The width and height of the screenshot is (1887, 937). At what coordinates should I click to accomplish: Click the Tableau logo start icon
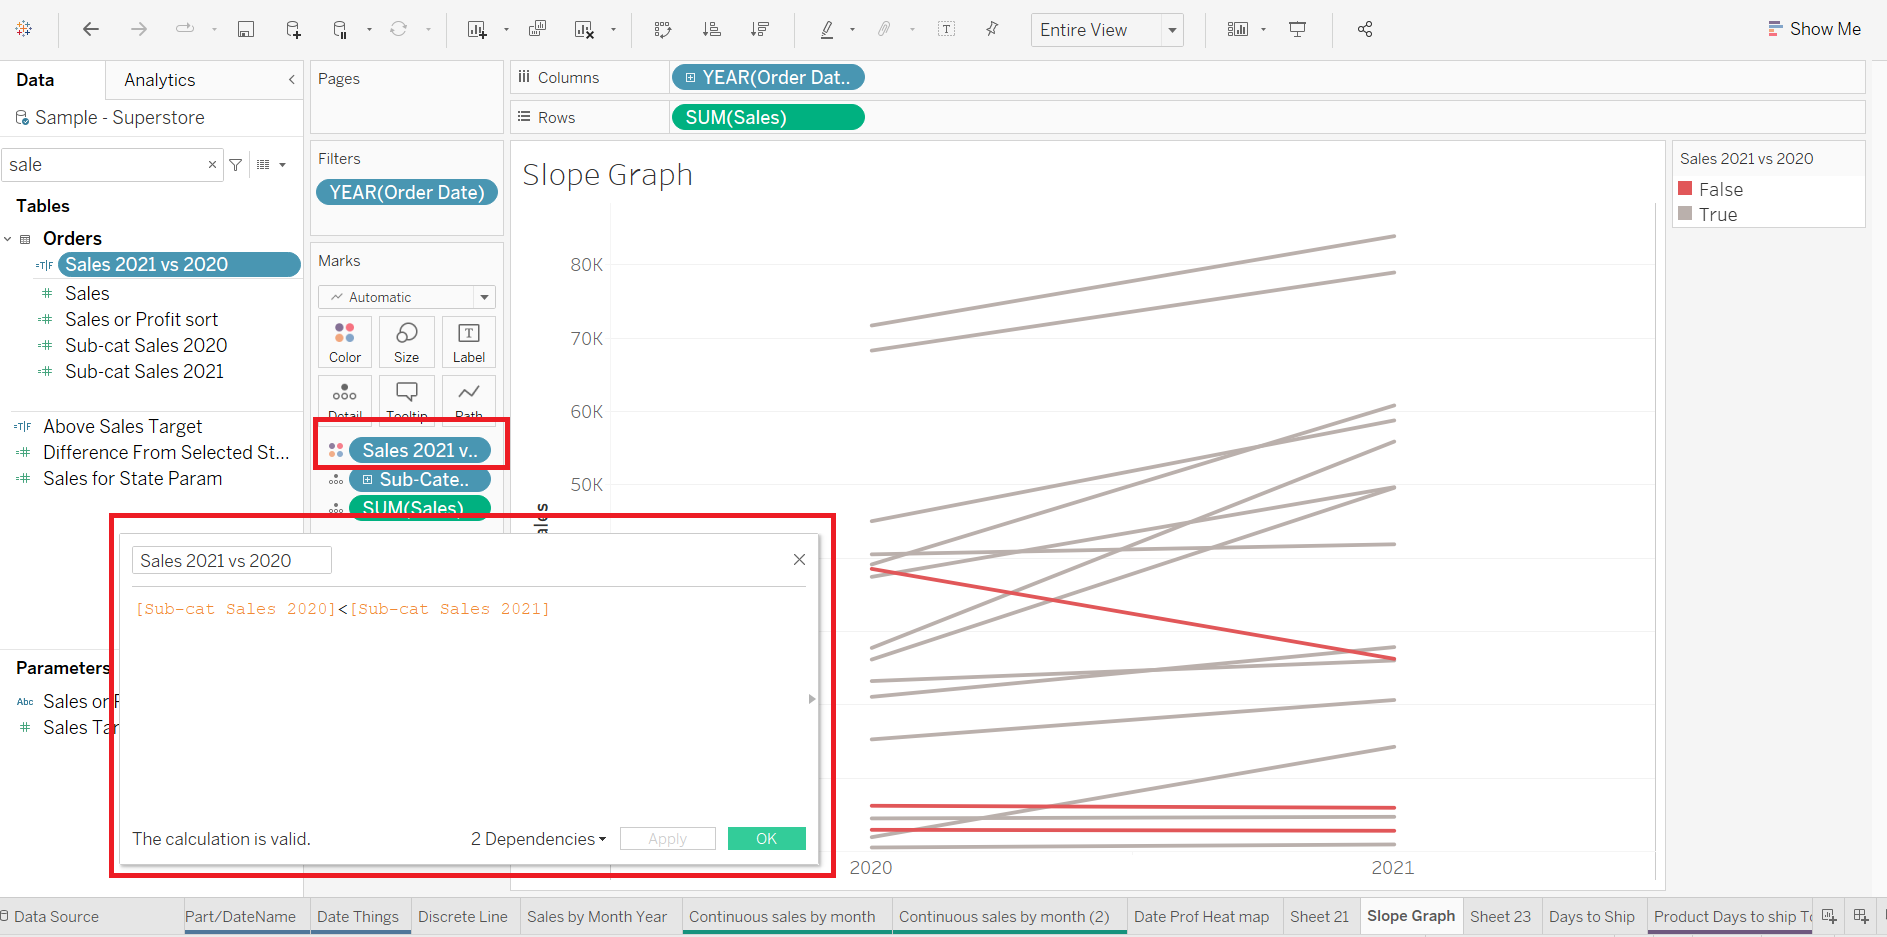coord(24,29)
